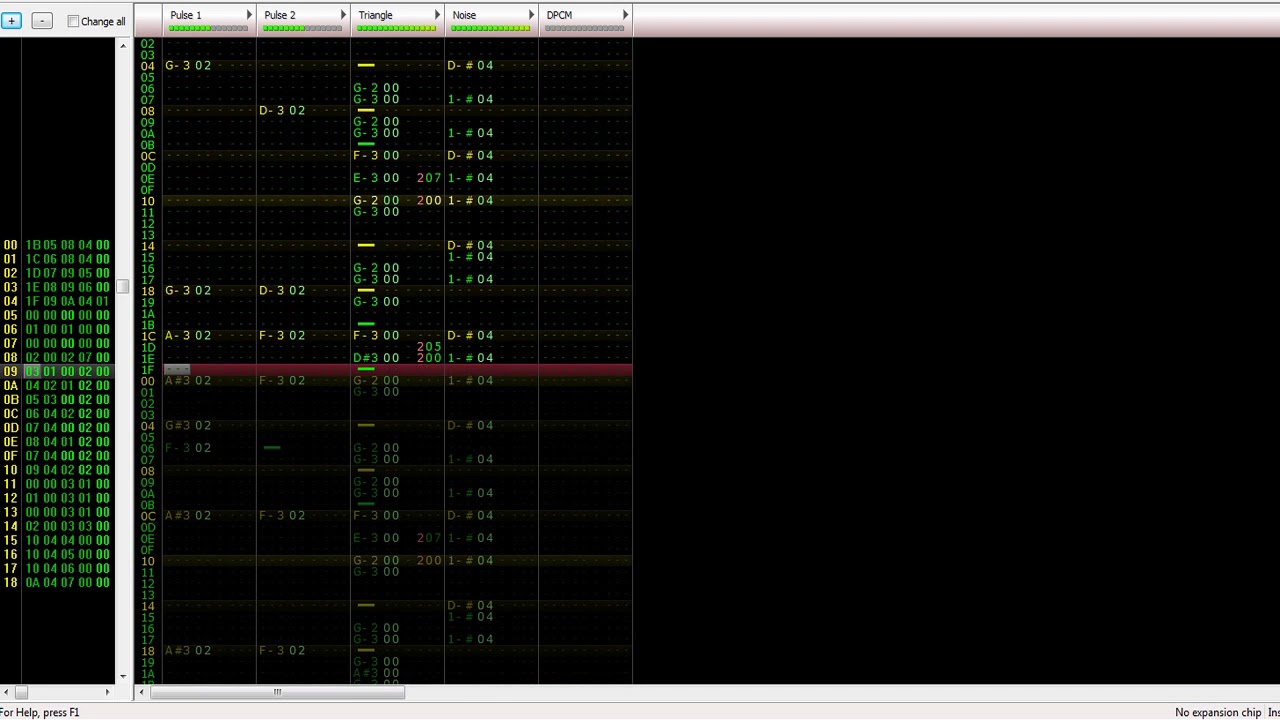Click the frame list vertical scrollbar thumb
The height and width of the screenshot is (720, 1280).
tap(123, 286)
